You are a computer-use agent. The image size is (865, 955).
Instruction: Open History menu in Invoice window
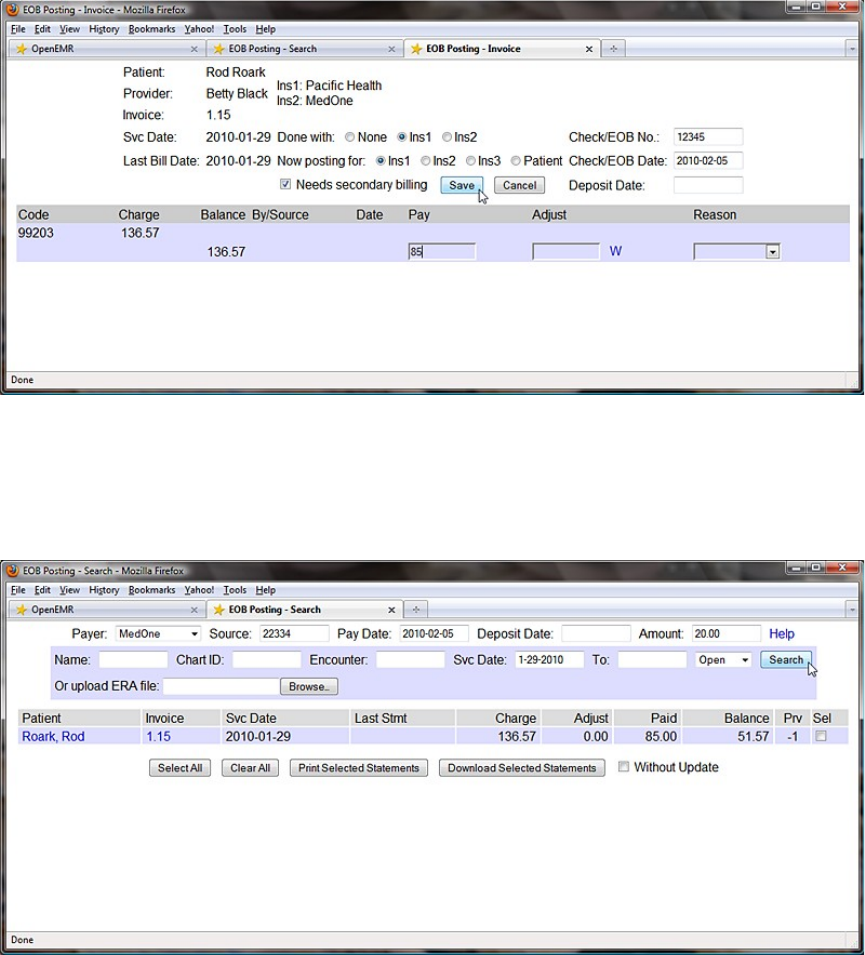tap(104, 29)
